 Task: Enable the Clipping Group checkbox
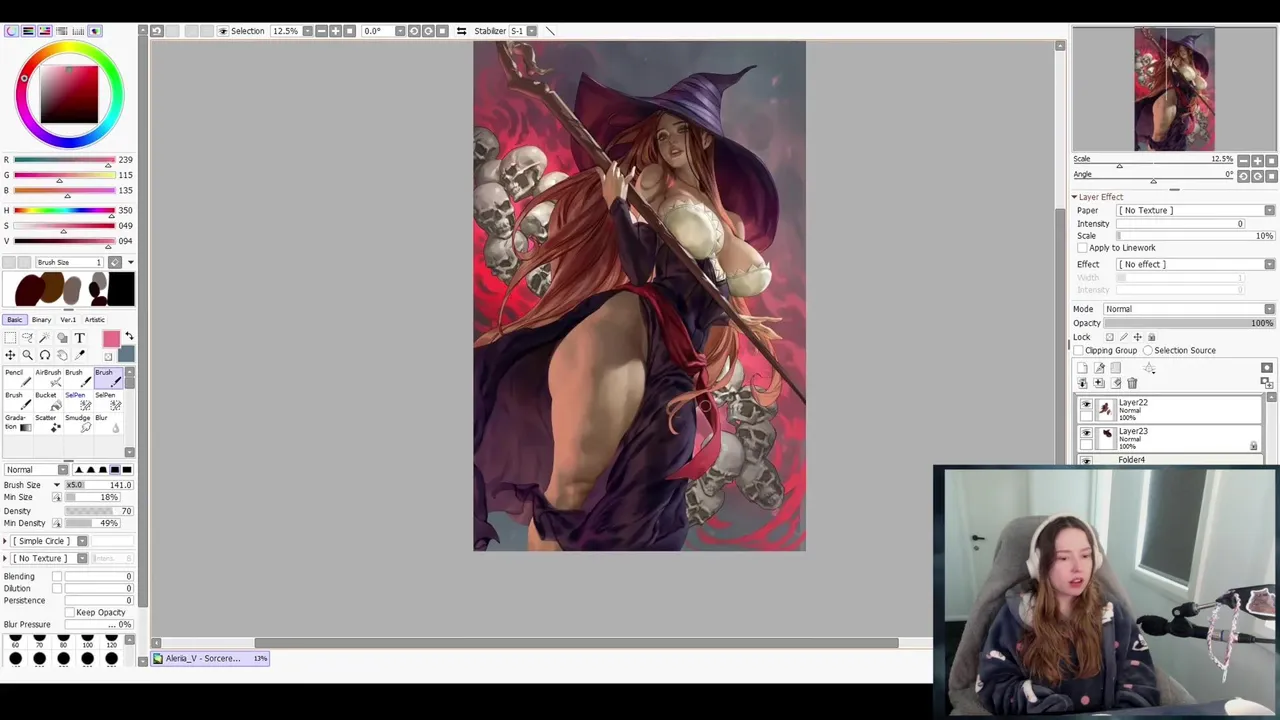[1078, 351]
